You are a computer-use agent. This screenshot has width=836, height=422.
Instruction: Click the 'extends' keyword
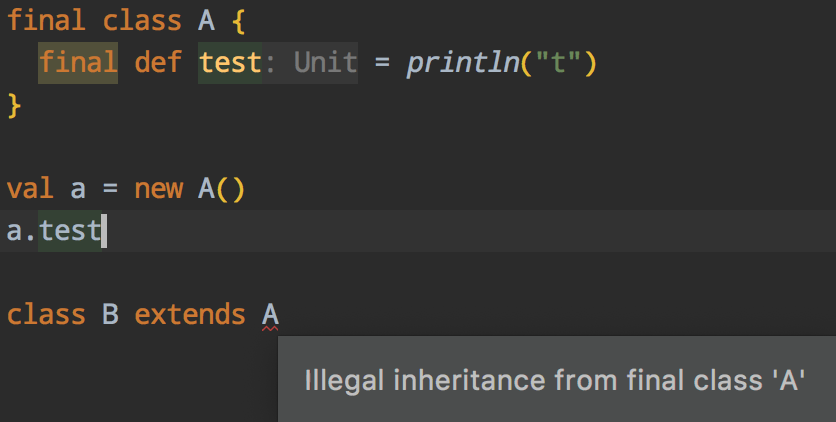[190, 314]
